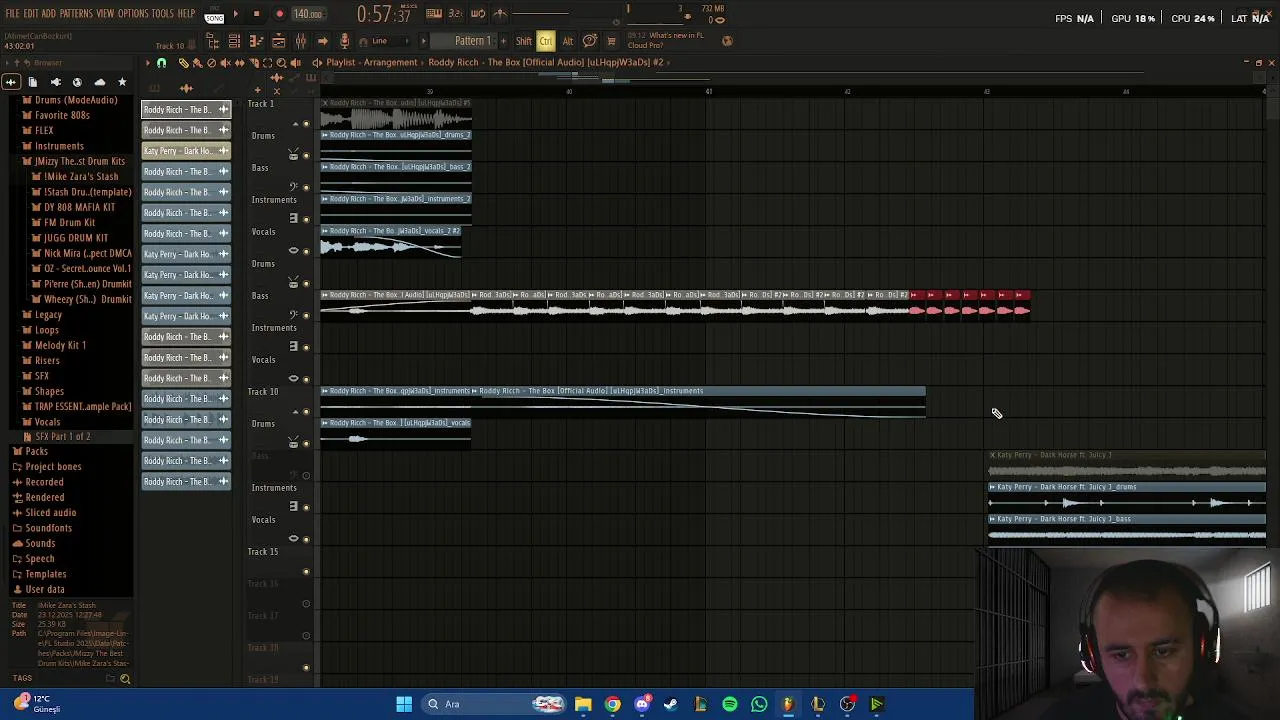Open the browser cloud tab icon

99,82
